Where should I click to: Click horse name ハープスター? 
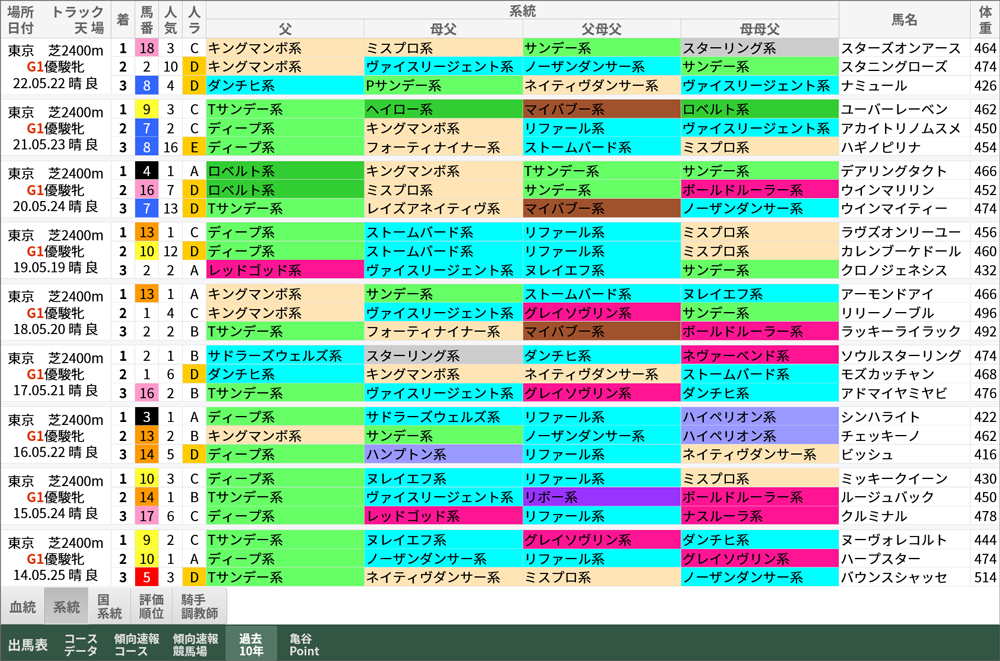(881, 559)
